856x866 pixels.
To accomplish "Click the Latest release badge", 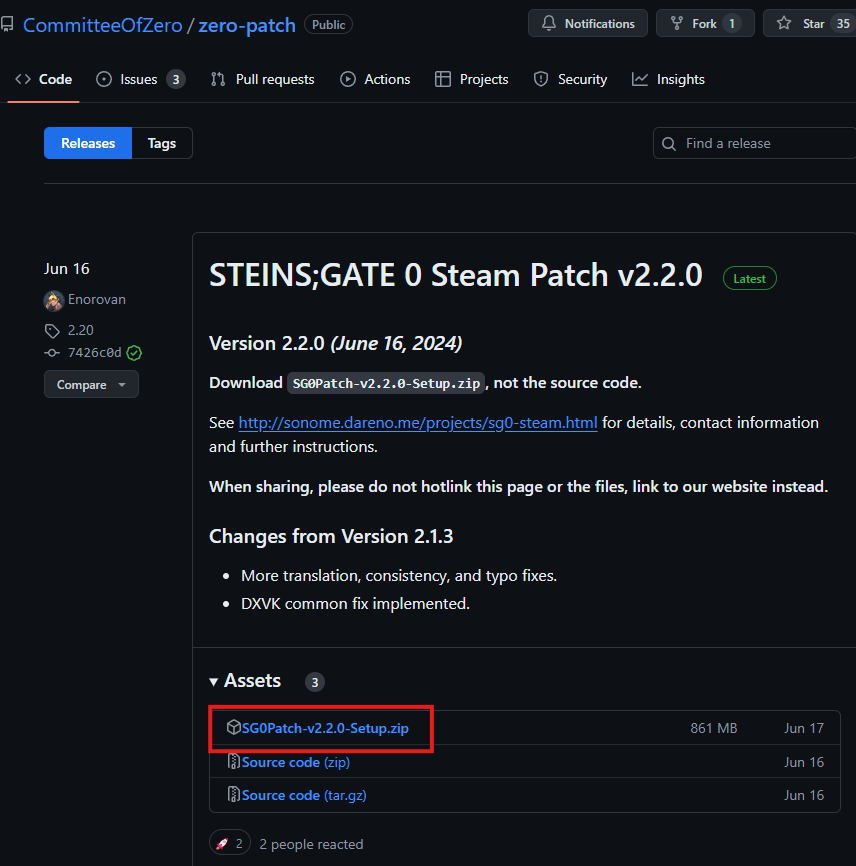I will coord(749,278).
